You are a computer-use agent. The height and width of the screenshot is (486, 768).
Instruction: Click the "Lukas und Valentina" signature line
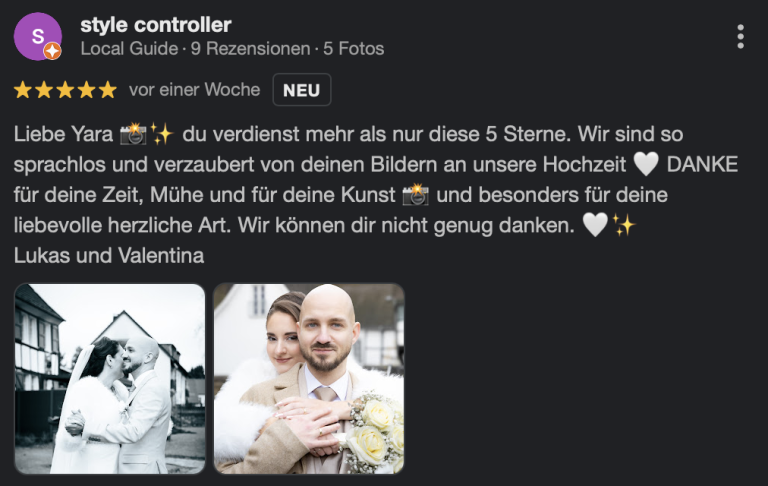[109, 255]
